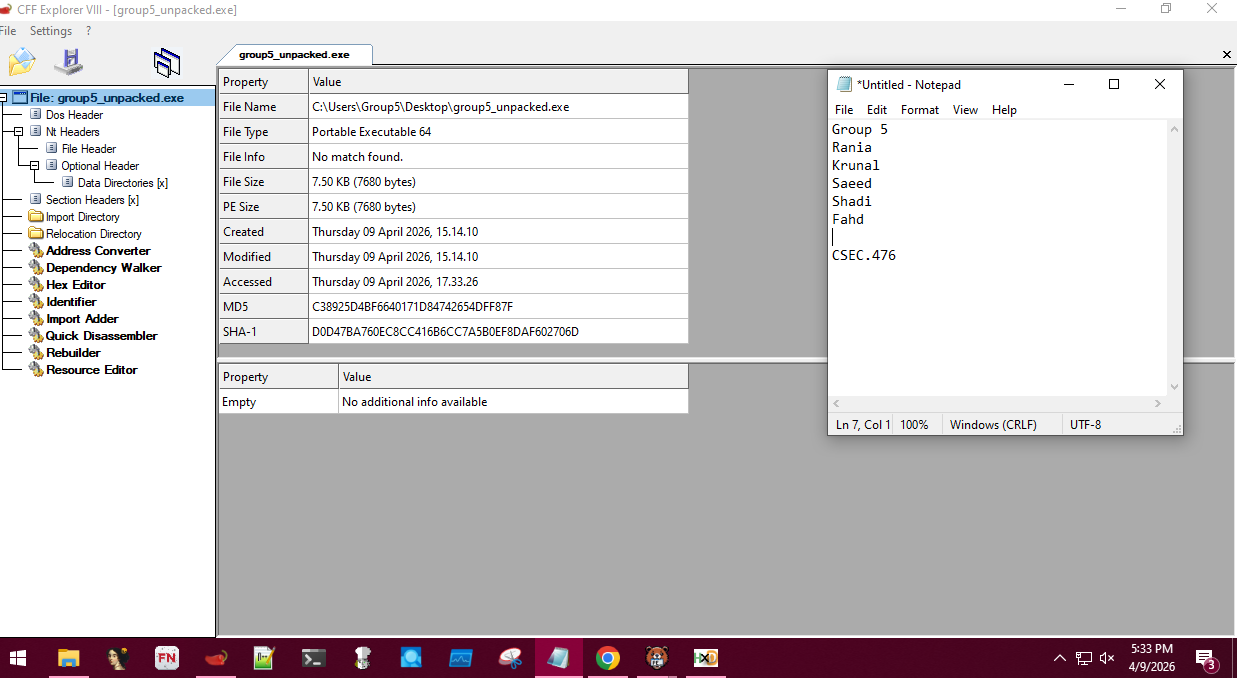This screenshot has width=1237, height=678.
Task: Select Section Headers [x] in the tree
Action: (x=92, y=200)
